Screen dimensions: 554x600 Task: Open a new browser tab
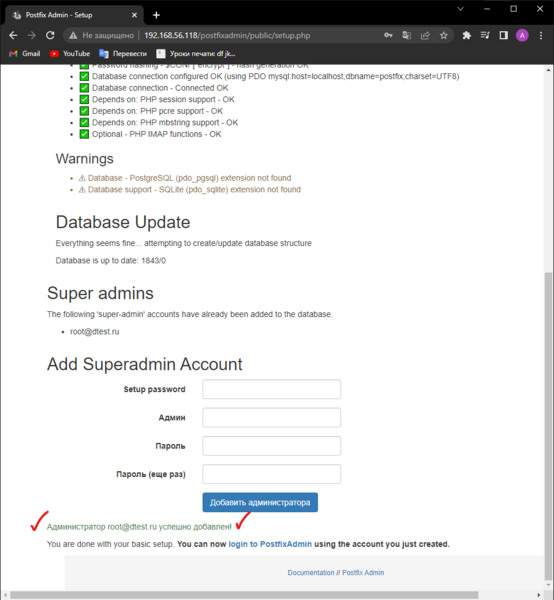[x=156, y=15]
